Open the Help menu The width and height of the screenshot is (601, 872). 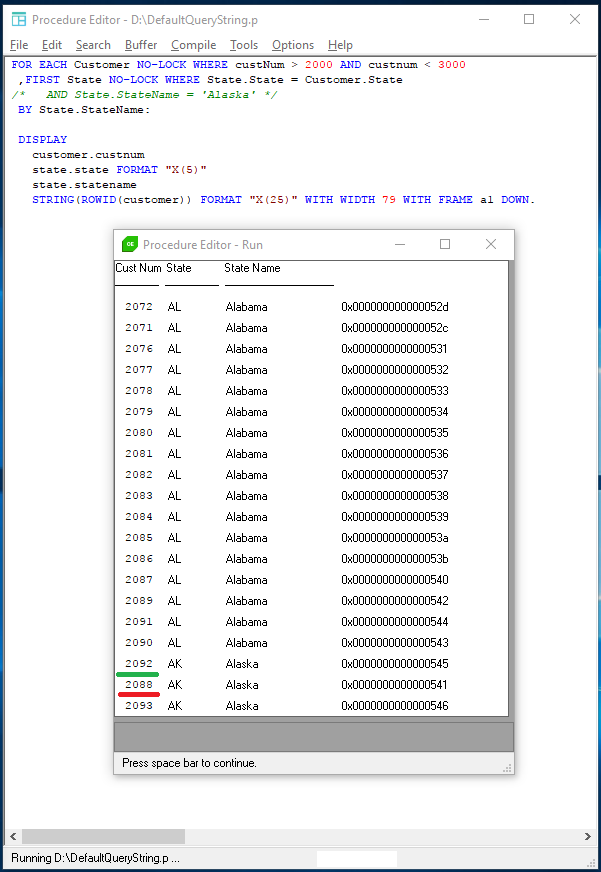coord(340,45)
